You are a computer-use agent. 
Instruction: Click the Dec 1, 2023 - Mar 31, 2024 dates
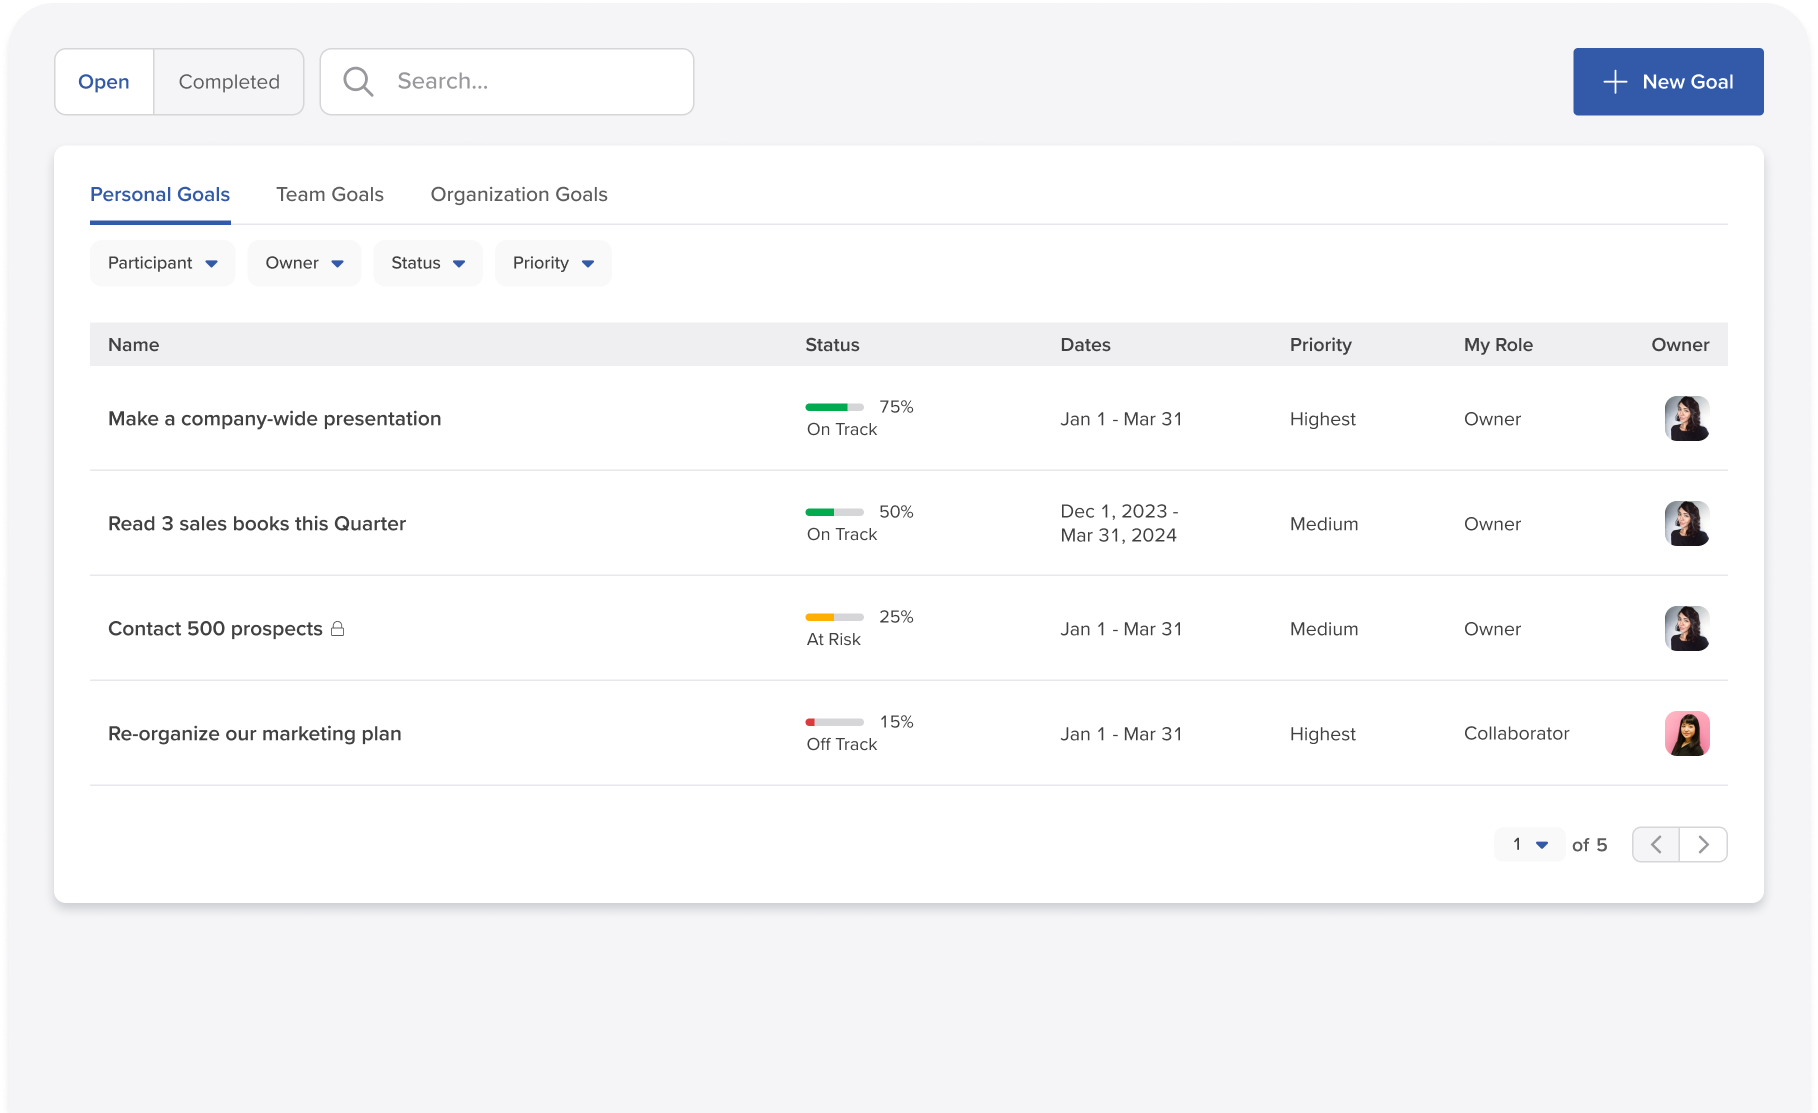coord(1119,523)
